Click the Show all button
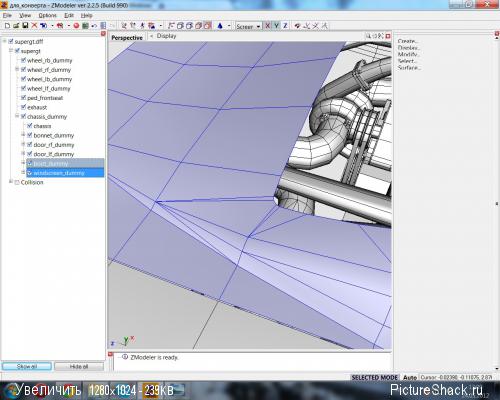The height and width of the screenshot is (400, 500). [27, 366]
